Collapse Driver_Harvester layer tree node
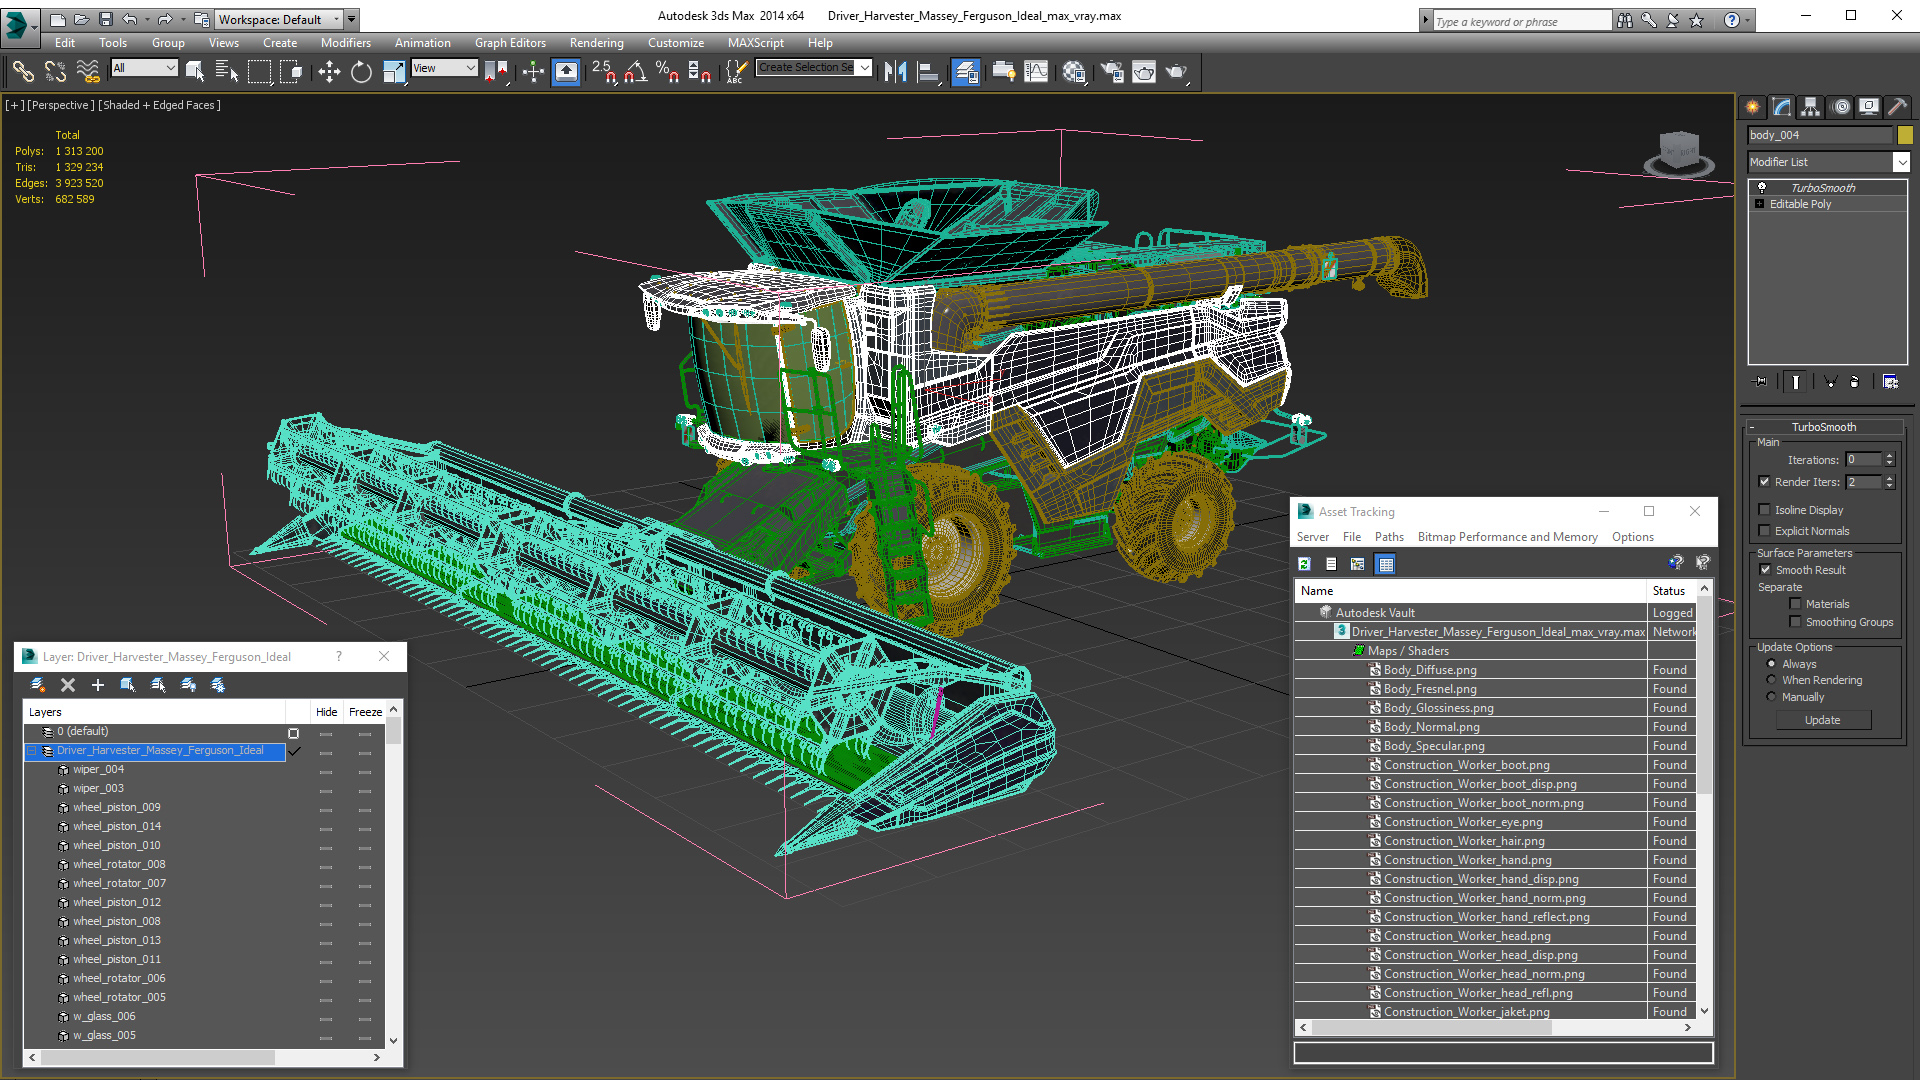Screen dimensions: 1920x1080 (31, 750)
